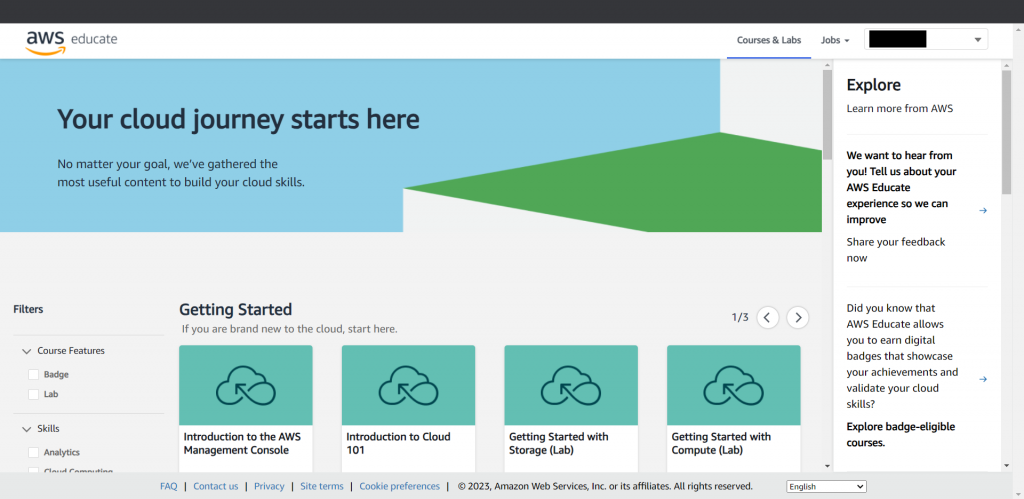Check the Lab filter checkbox
1024x499 pixels.
33,394
